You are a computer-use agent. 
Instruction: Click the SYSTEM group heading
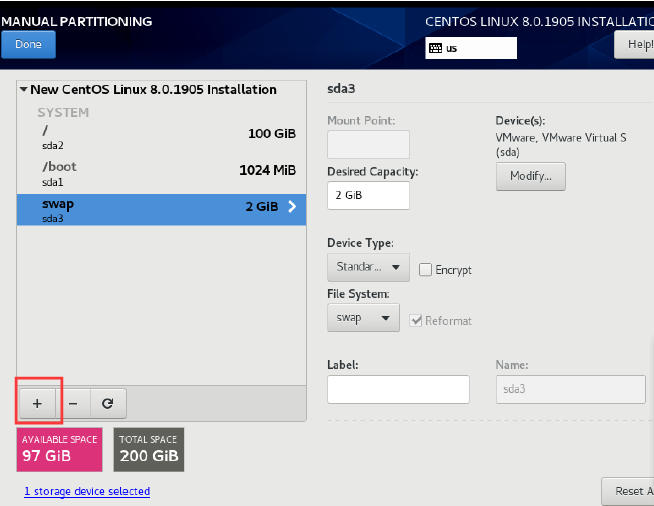tap(63, 113)
